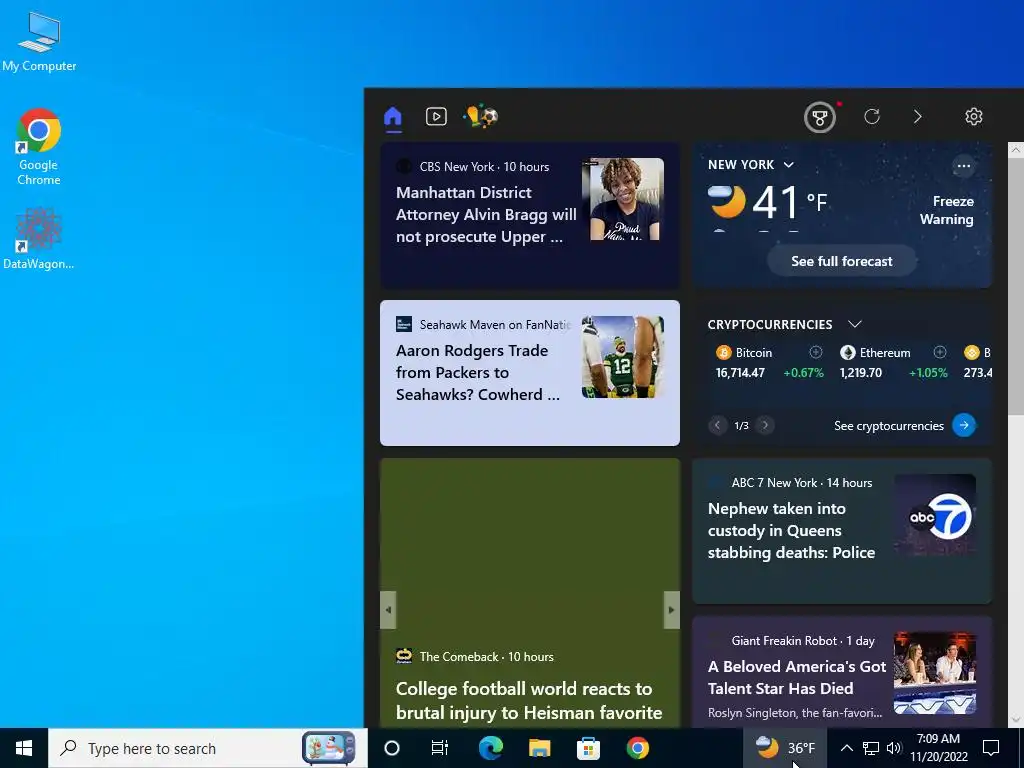The height and width of the screenshot is (768, 1024).
Task: Open the sports and games tab
Action: point(481,116)
